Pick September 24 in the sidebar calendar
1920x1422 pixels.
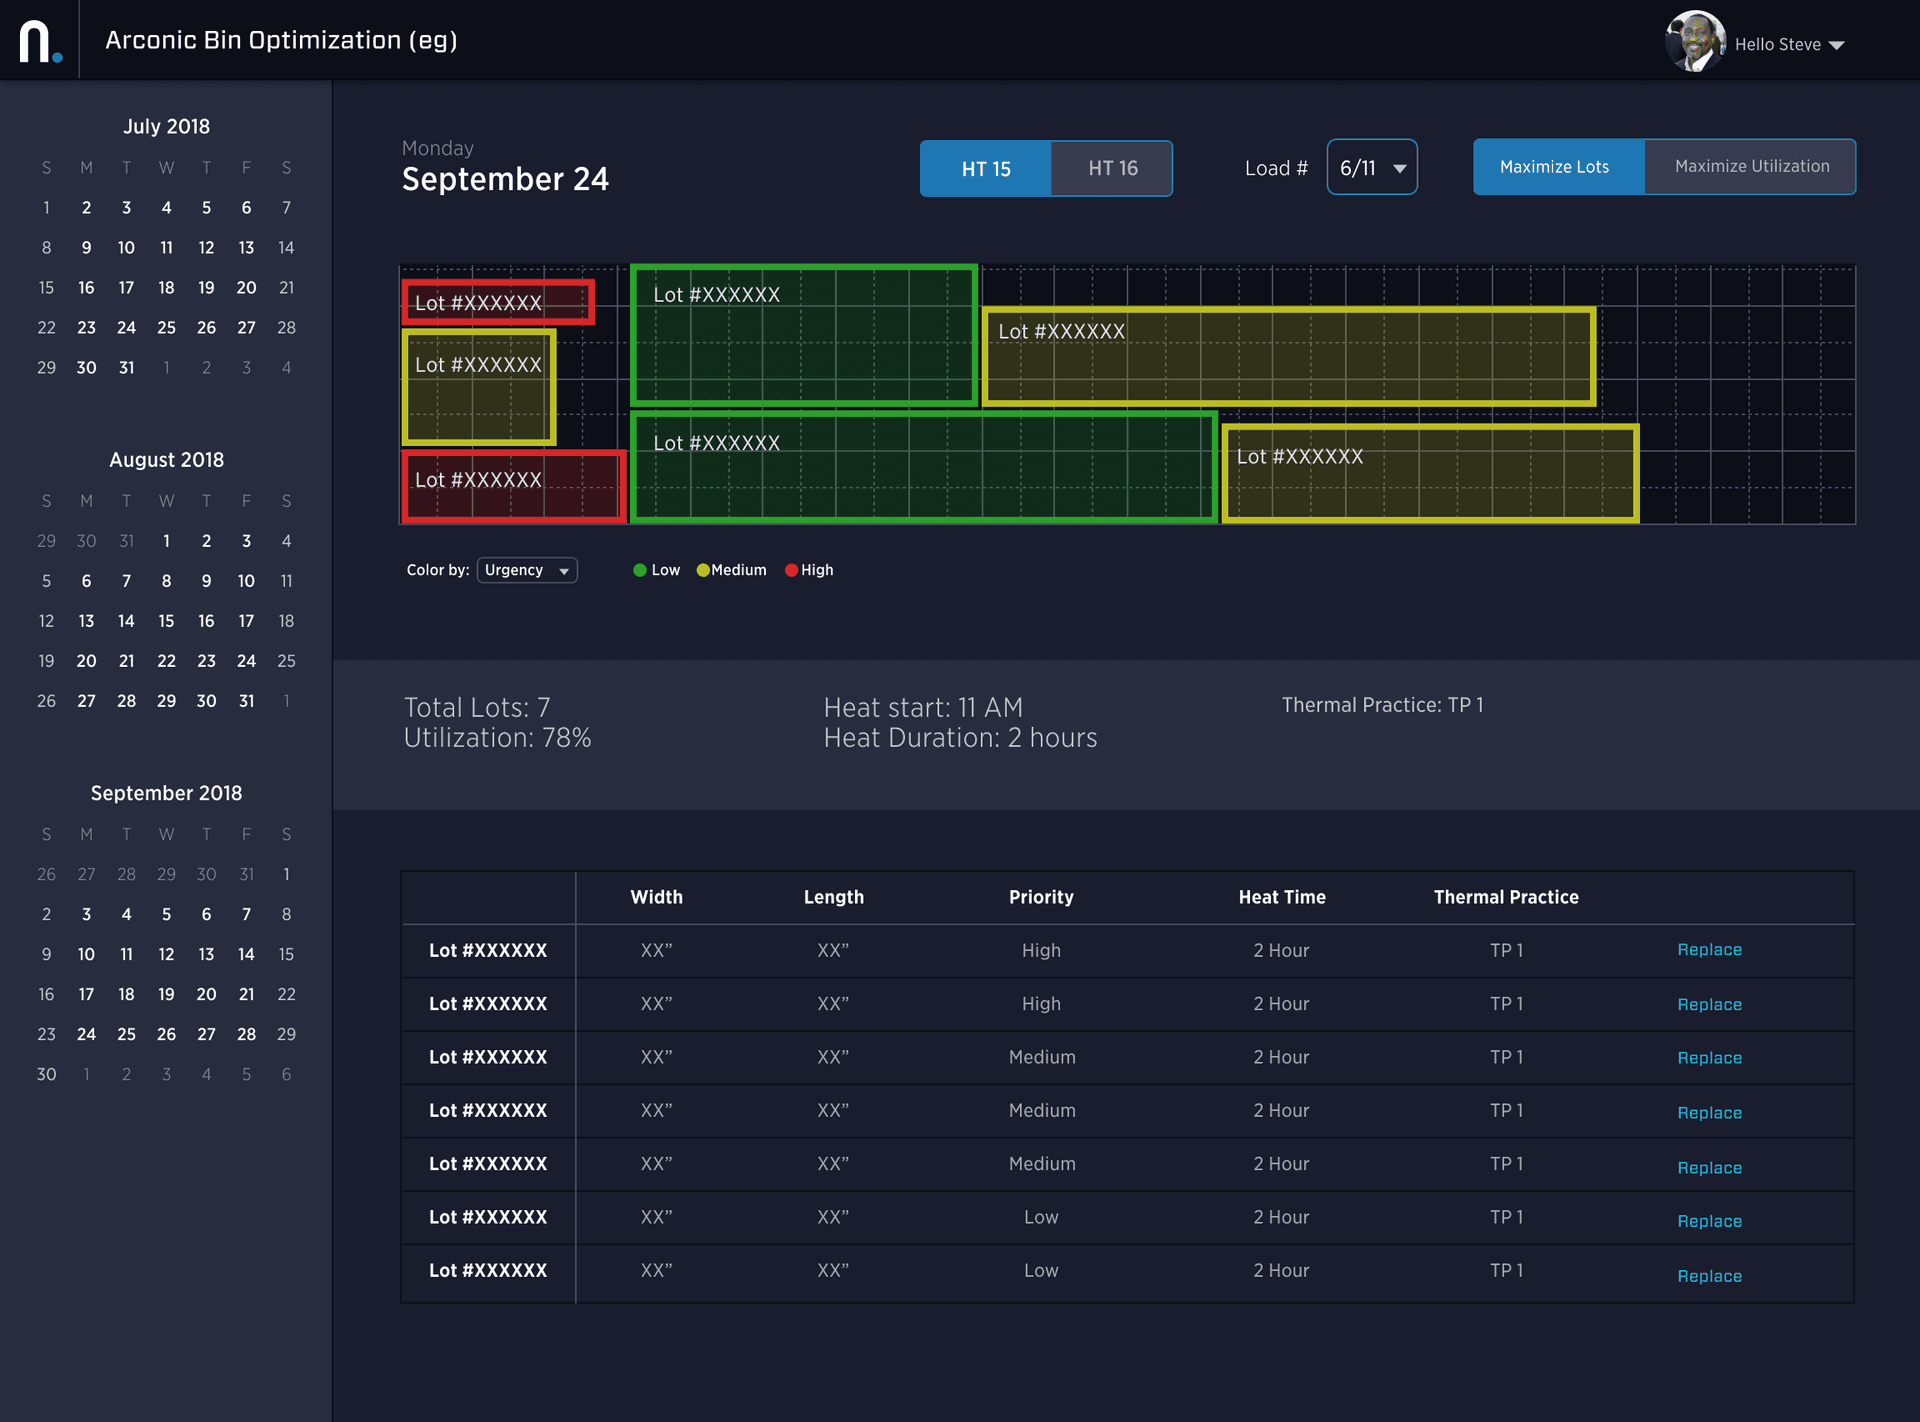pos(86,1034)
